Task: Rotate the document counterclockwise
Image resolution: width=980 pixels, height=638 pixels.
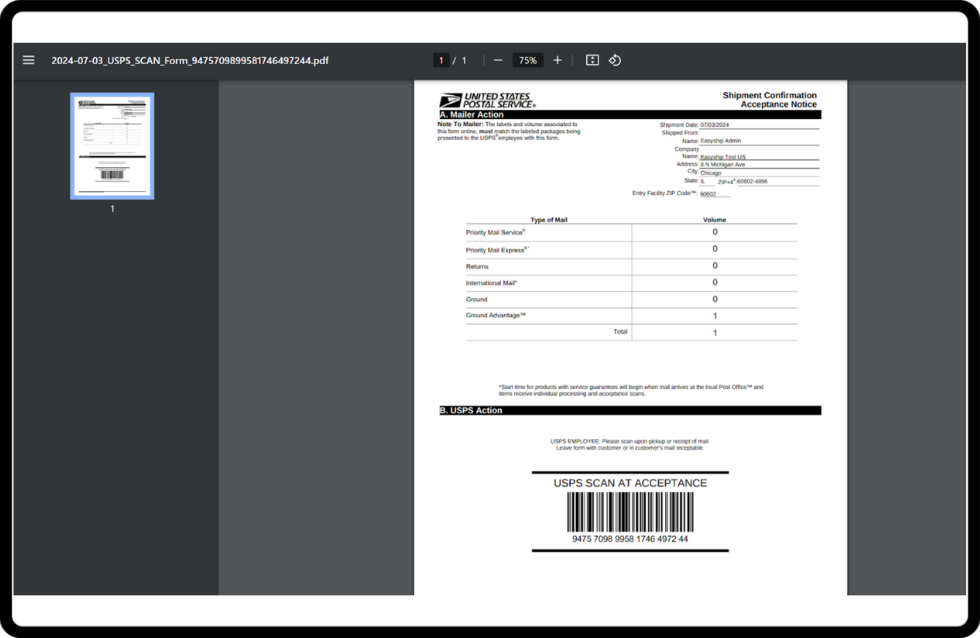Action: (614, 60)
